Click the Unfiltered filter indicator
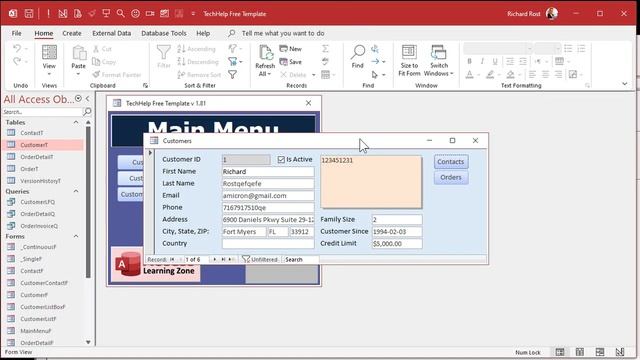Screen dimensions: 640x360 [x=260, y=260]
